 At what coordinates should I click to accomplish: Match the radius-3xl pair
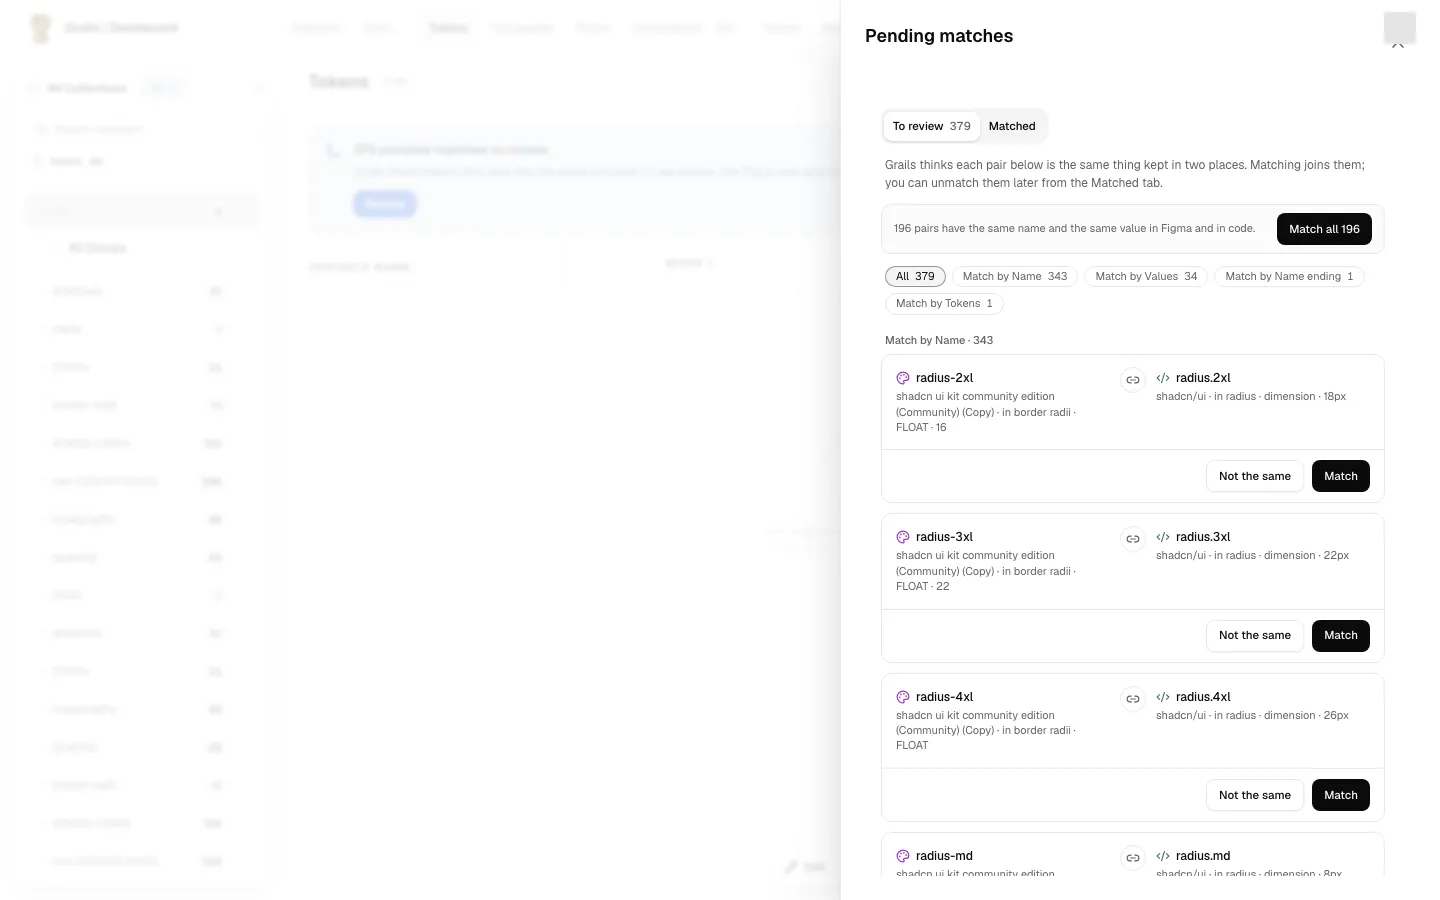coord(1341,635)
